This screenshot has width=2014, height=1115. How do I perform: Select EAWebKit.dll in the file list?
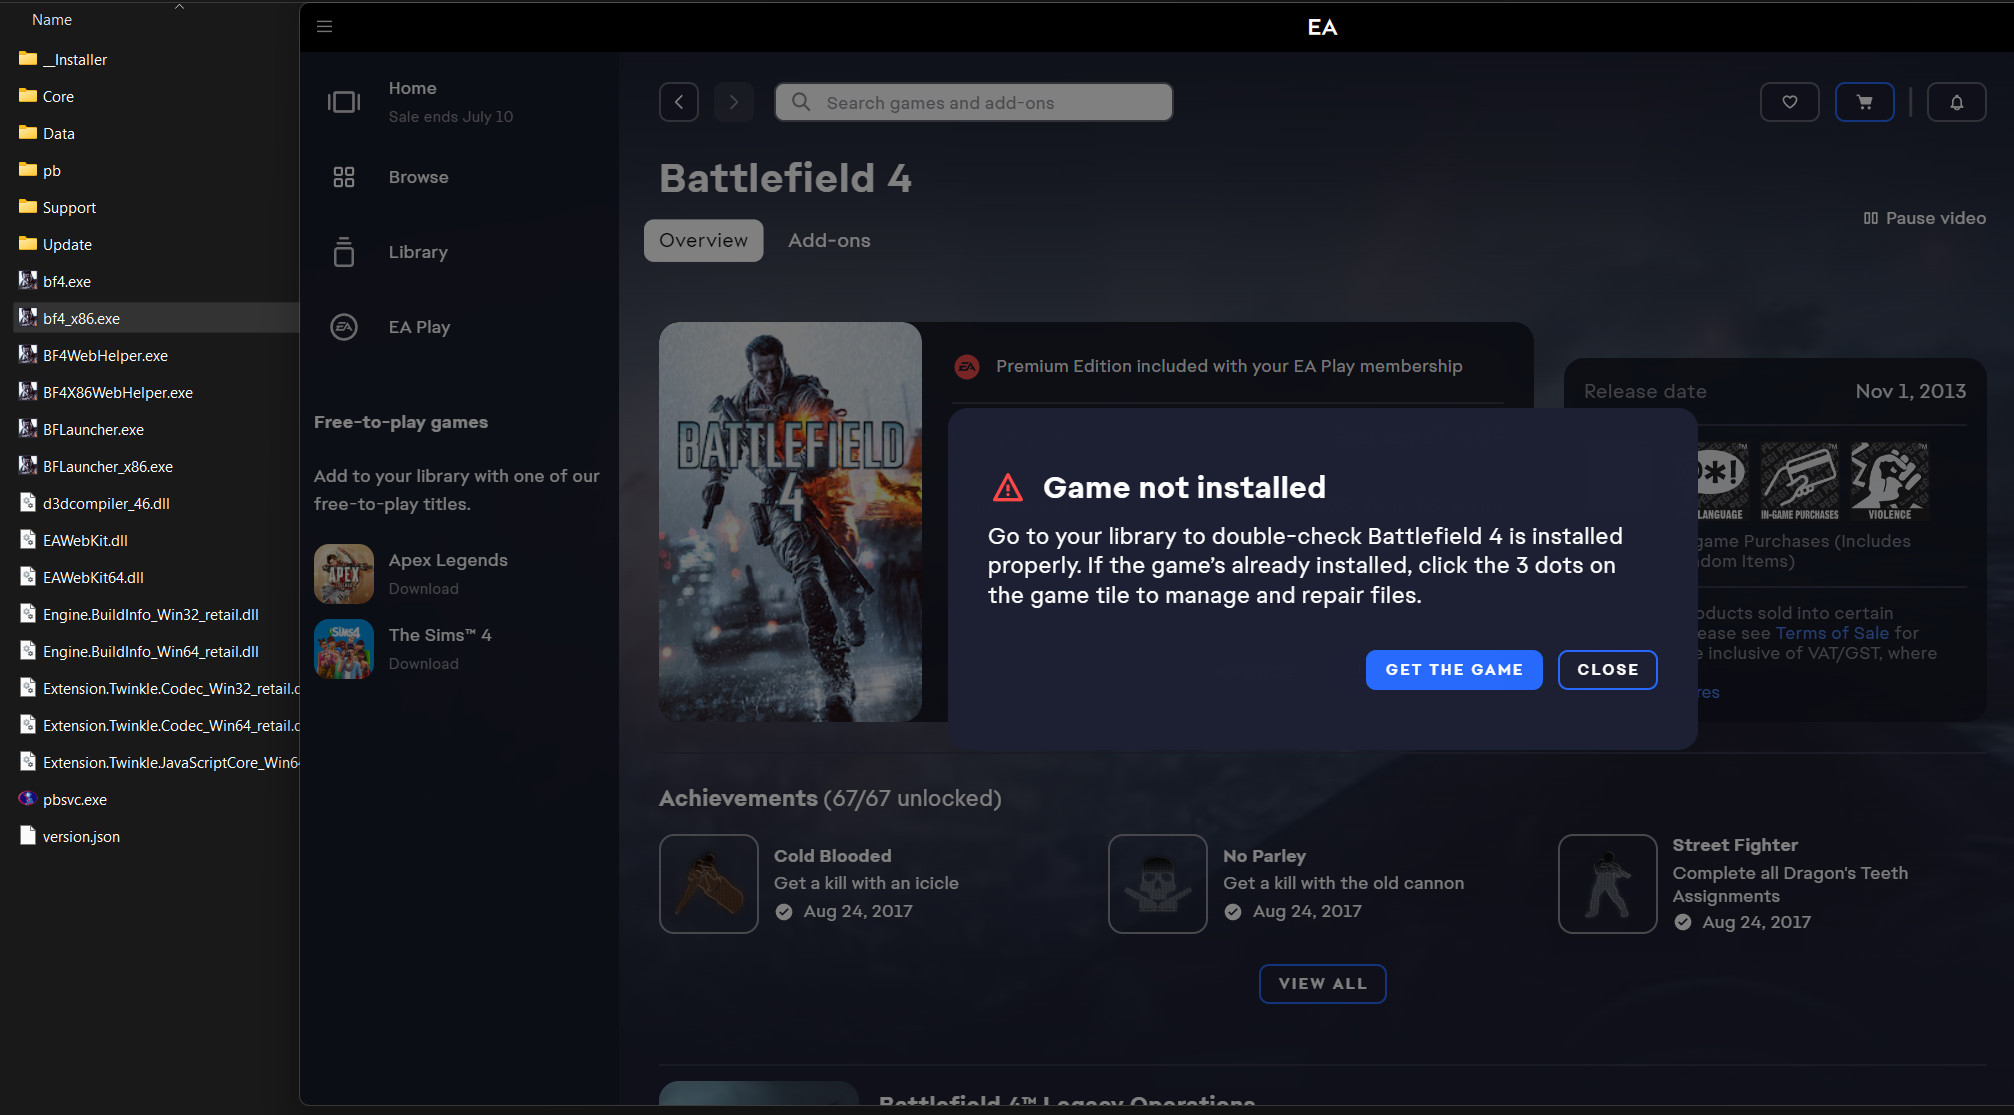(85, 541)
